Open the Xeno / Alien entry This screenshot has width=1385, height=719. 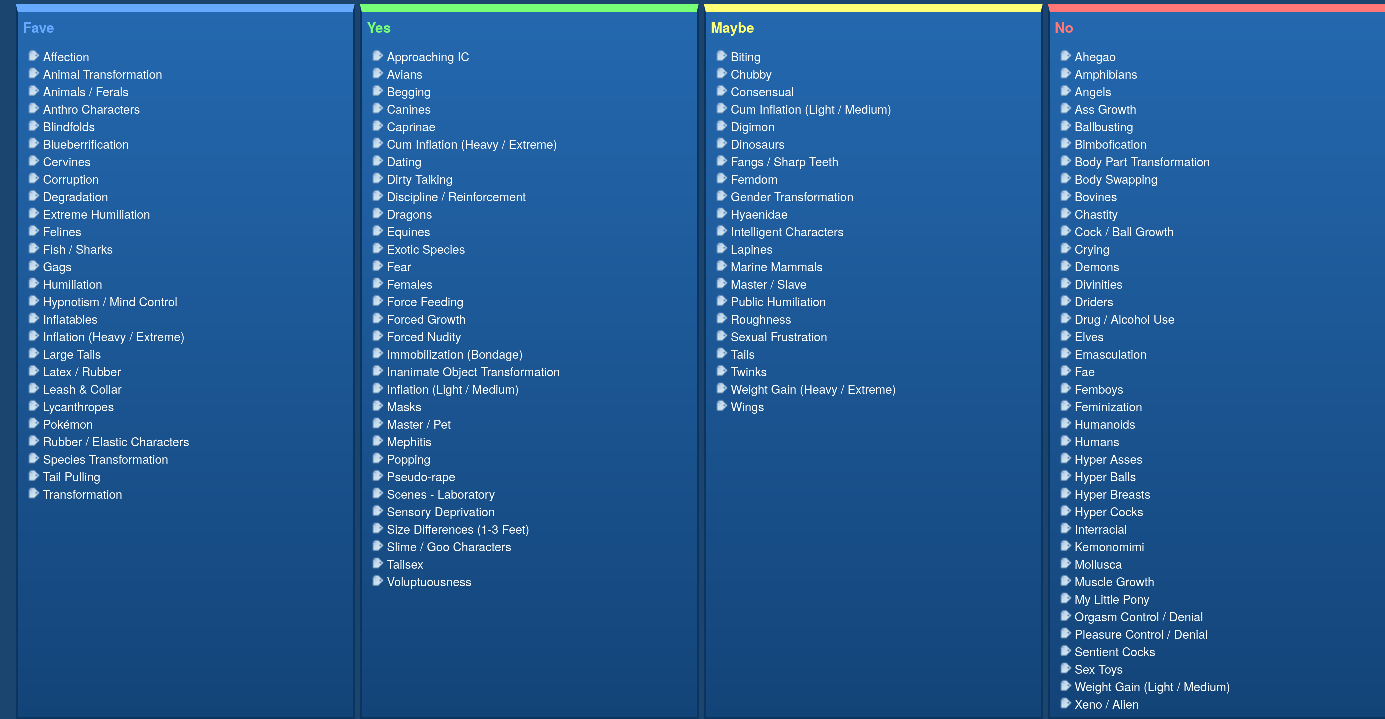point(1106,705)
